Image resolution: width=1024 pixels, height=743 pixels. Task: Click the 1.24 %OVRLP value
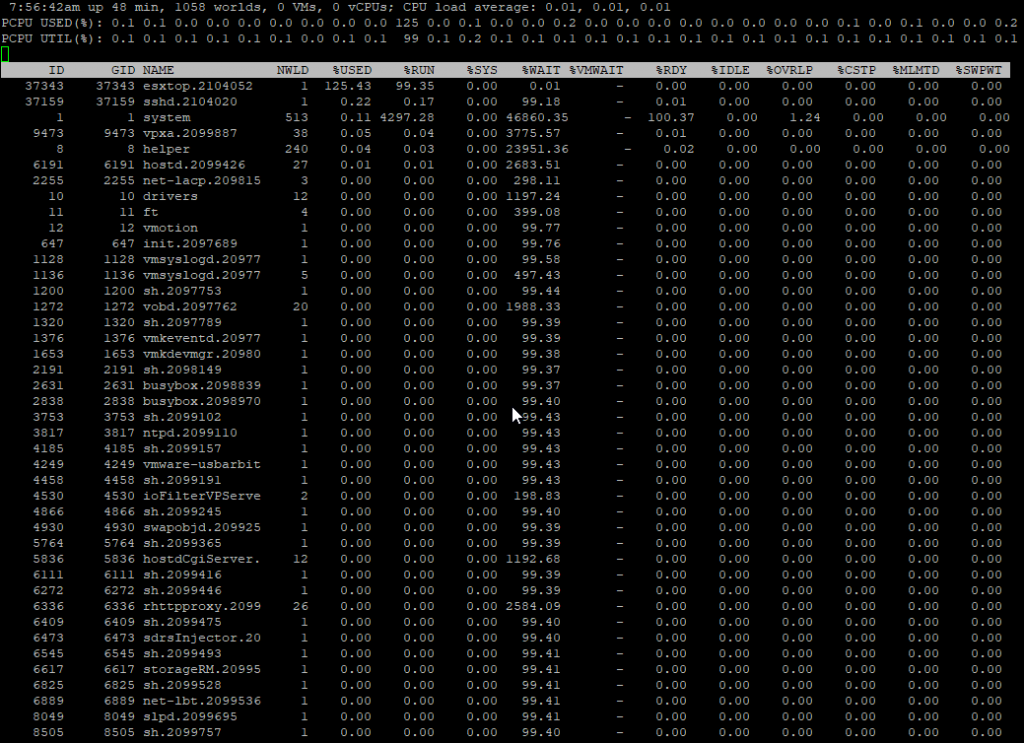[805, 118]
